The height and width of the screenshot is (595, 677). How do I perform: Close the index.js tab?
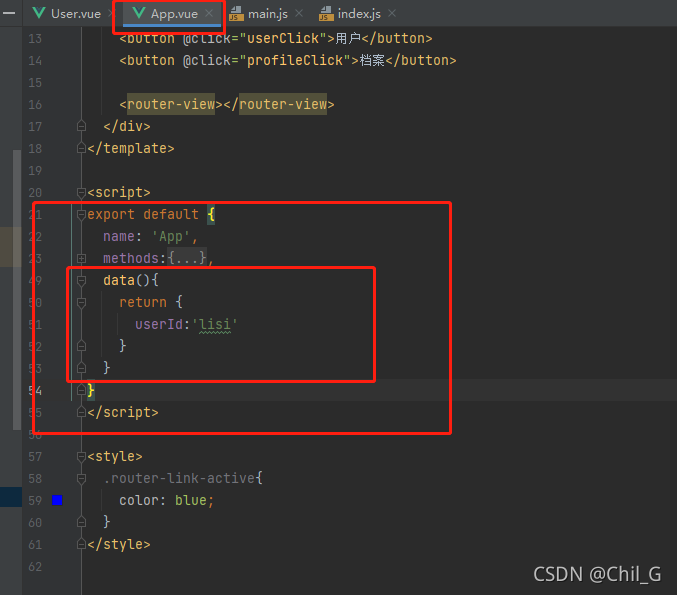click(x=392, y=13)
